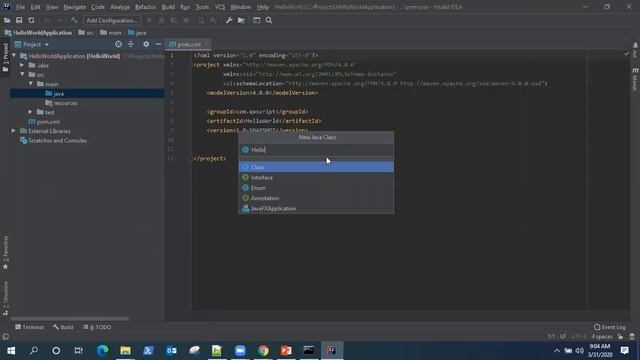The image size is (640, 360).
Task: Open the Build menu
Action: (x=168, y=7)
